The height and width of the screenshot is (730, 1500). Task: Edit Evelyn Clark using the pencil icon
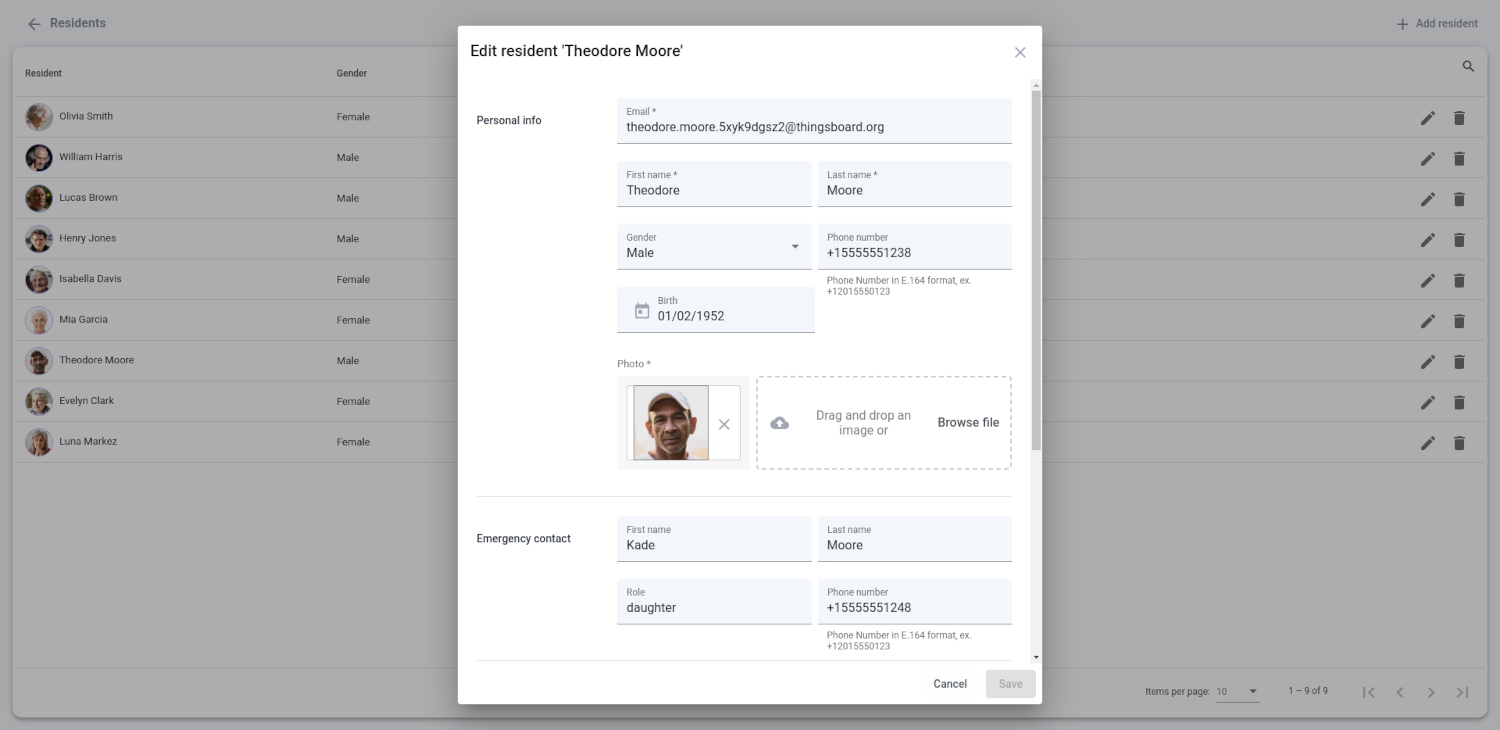click(1428, 402)
